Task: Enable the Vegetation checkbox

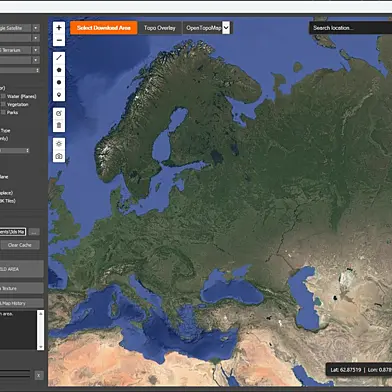Action: pyautogui.click(x=4, y=104)
